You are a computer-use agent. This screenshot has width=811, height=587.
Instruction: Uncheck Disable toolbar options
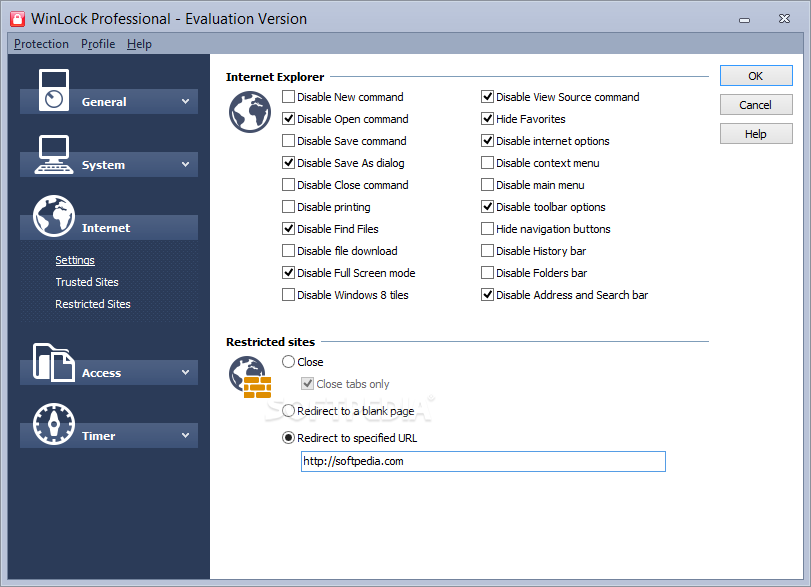tap(487, 207)
